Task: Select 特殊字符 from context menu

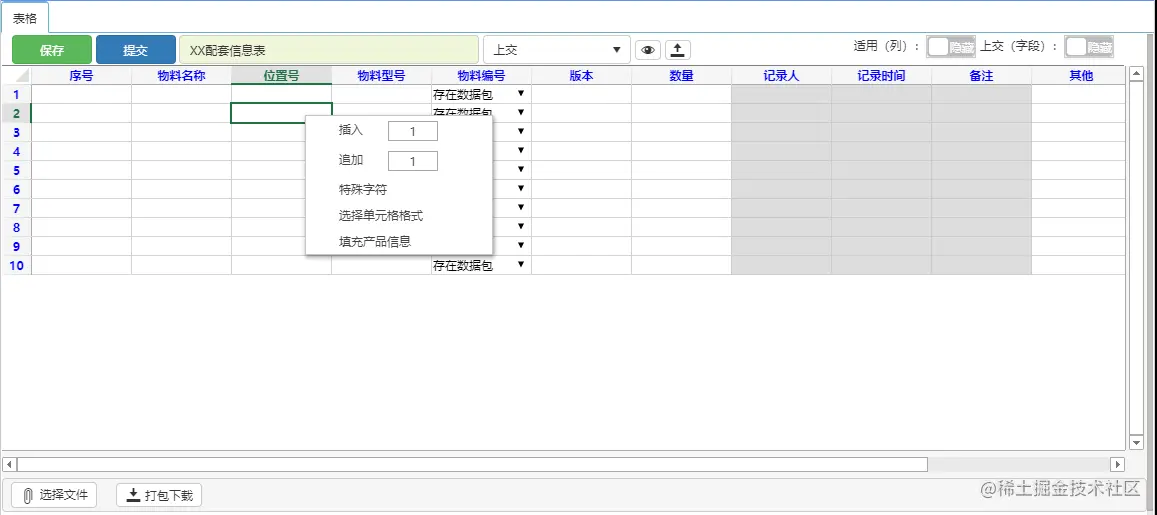Action: coord(363,190)
